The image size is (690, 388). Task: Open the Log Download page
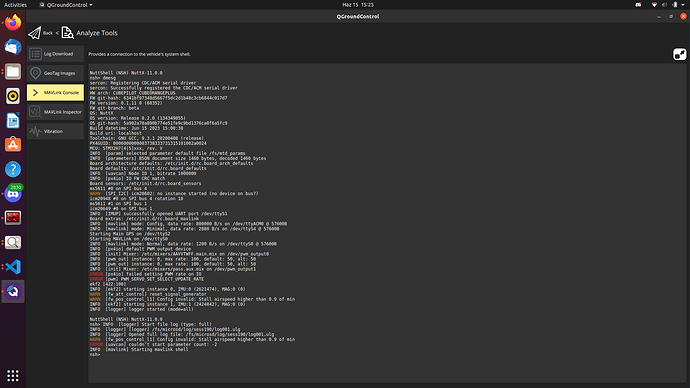click(55, 54)
